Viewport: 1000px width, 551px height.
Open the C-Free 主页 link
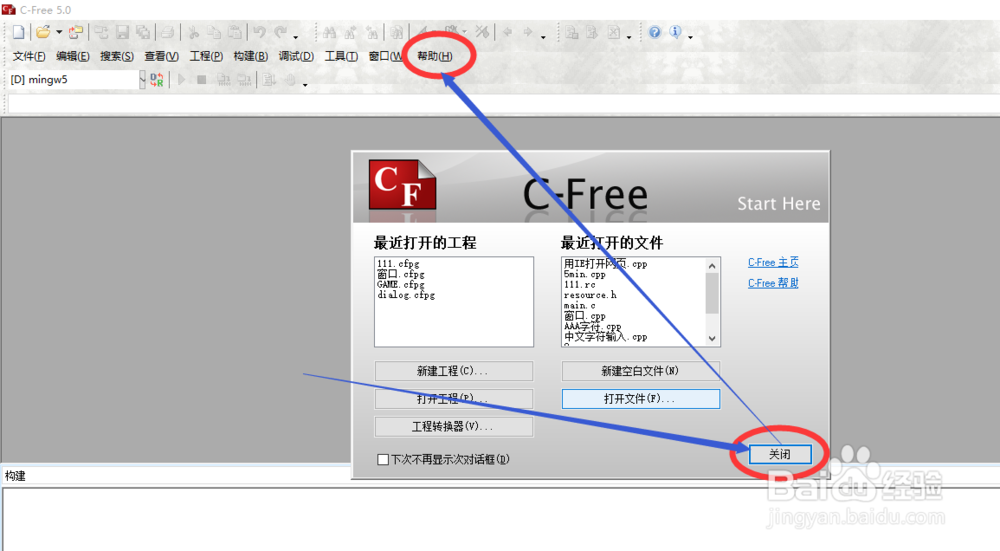point(773,262)
